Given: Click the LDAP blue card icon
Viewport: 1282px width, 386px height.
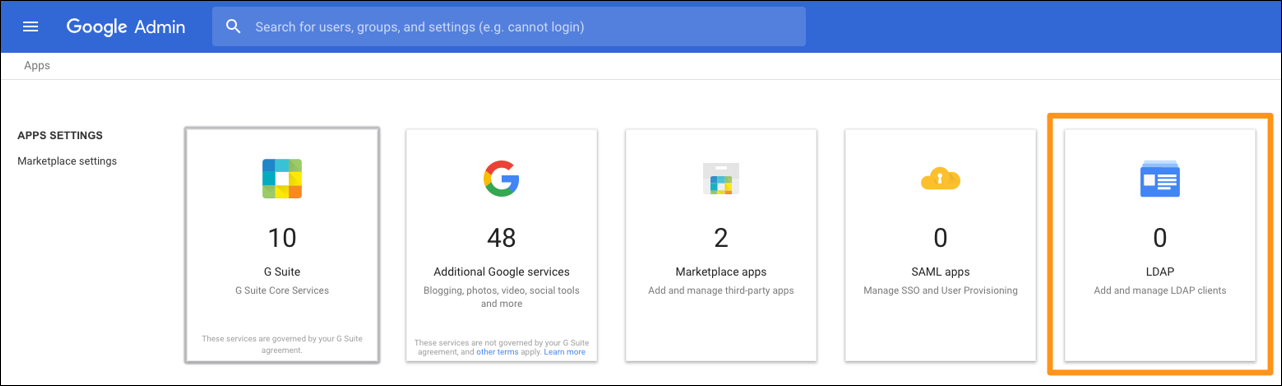Looking at the screenshot, I should [1160, 180].
